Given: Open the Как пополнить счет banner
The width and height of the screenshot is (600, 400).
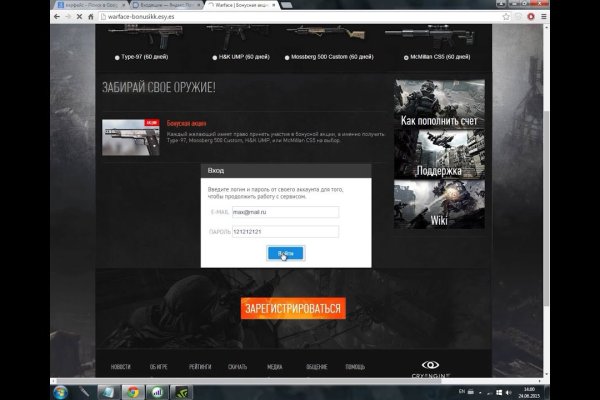Looking at the screenshot, I should (x=438, y=104).
